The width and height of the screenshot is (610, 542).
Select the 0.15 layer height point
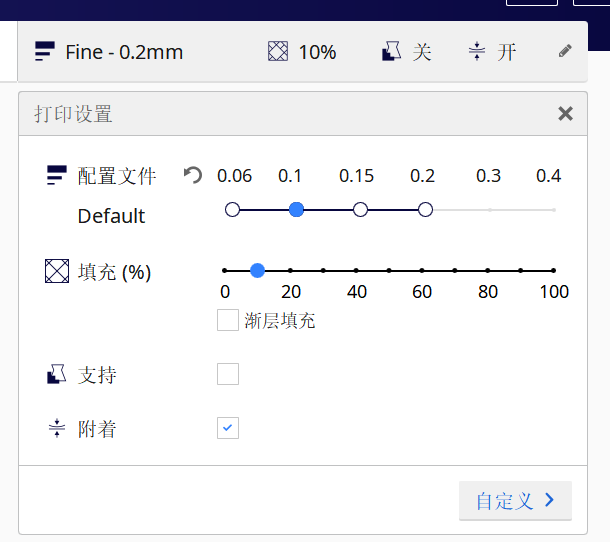(361, 209)
